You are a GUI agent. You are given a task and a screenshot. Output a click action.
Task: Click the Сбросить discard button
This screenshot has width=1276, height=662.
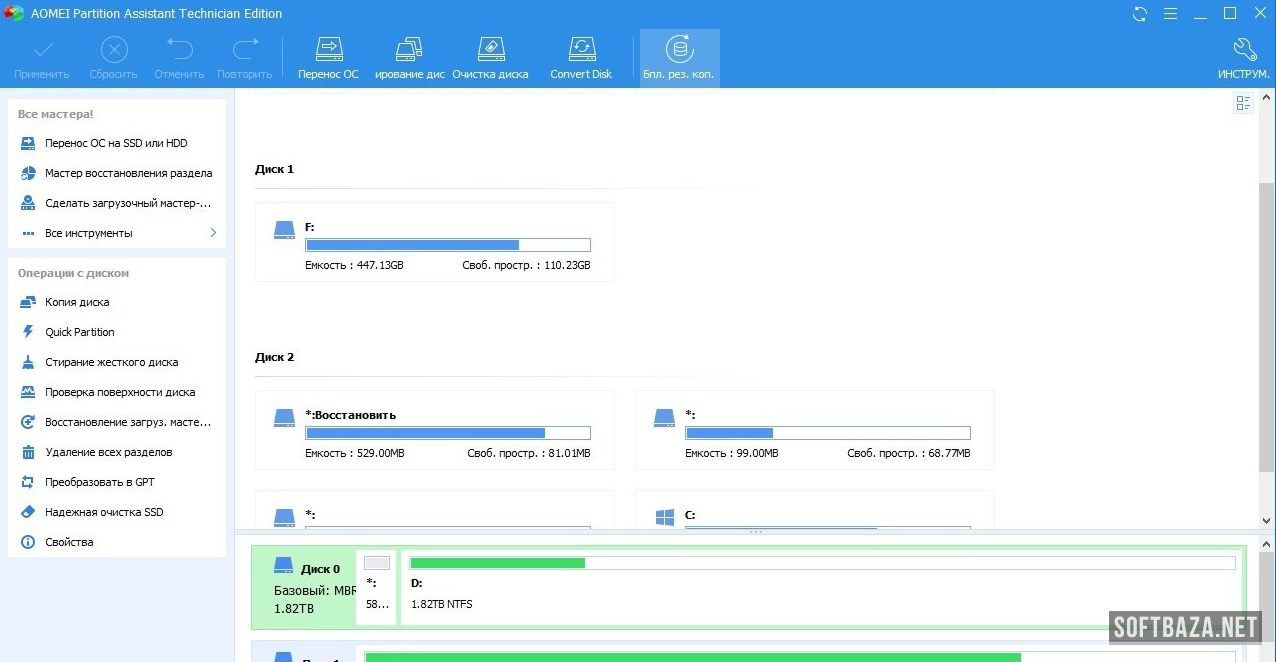[114, 58]
